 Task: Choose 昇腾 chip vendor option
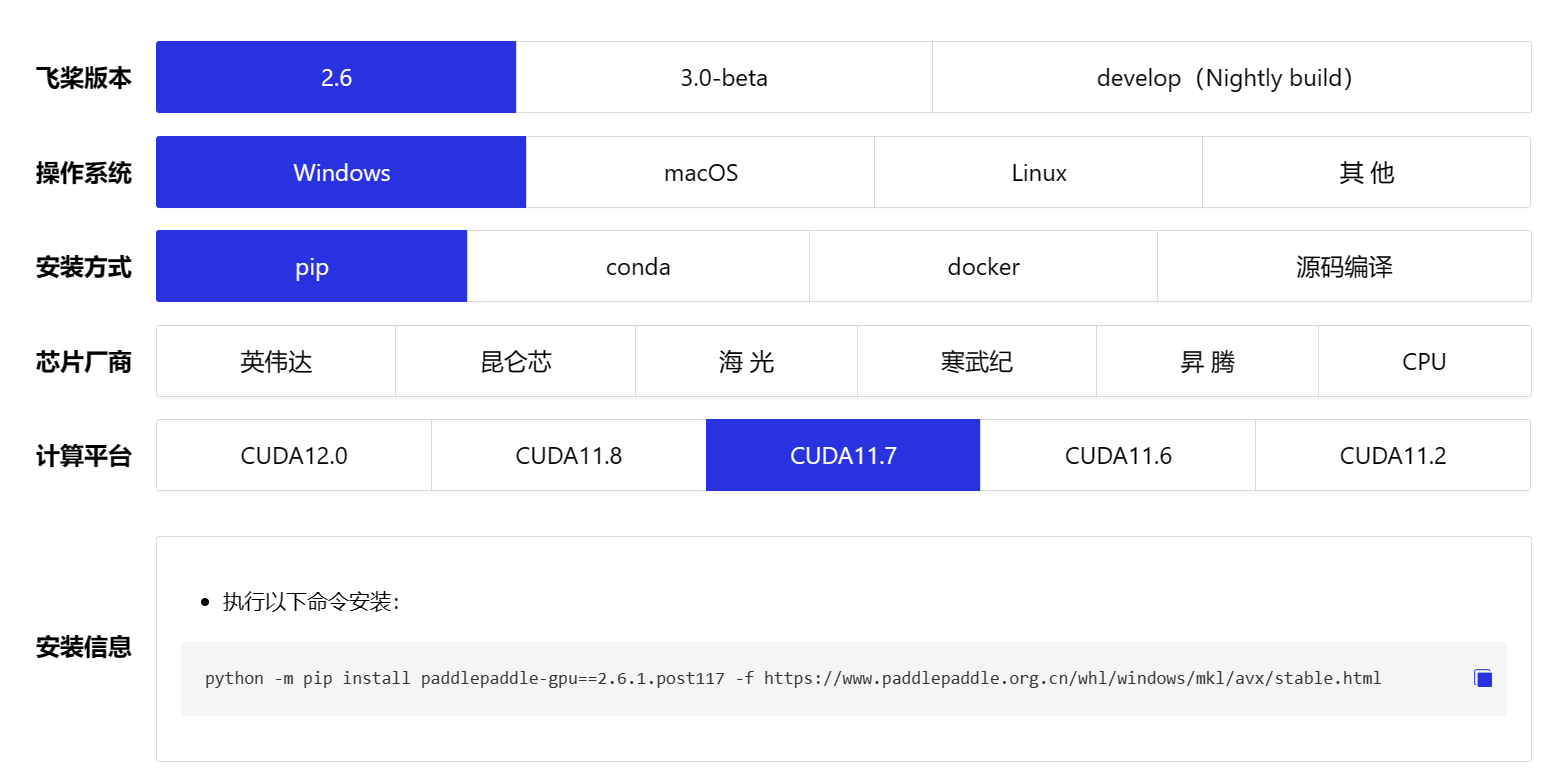[1208, 361]
